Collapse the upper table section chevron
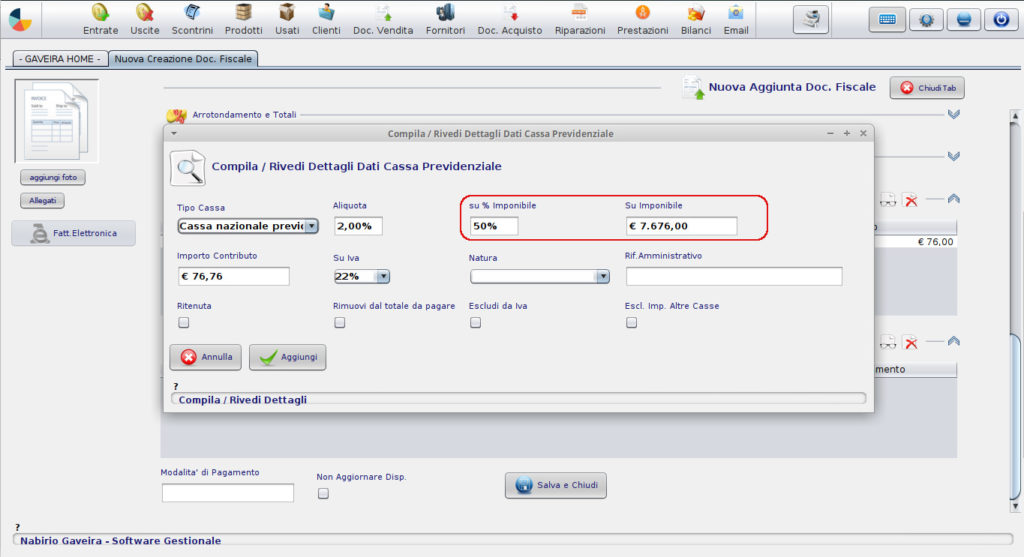Screen dimensions: 1024x557 point(953,199)
